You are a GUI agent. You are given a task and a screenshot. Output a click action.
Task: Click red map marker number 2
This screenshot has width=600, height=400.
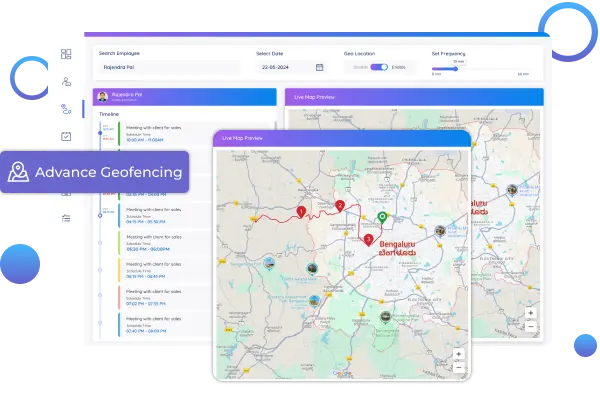point(340,206)
